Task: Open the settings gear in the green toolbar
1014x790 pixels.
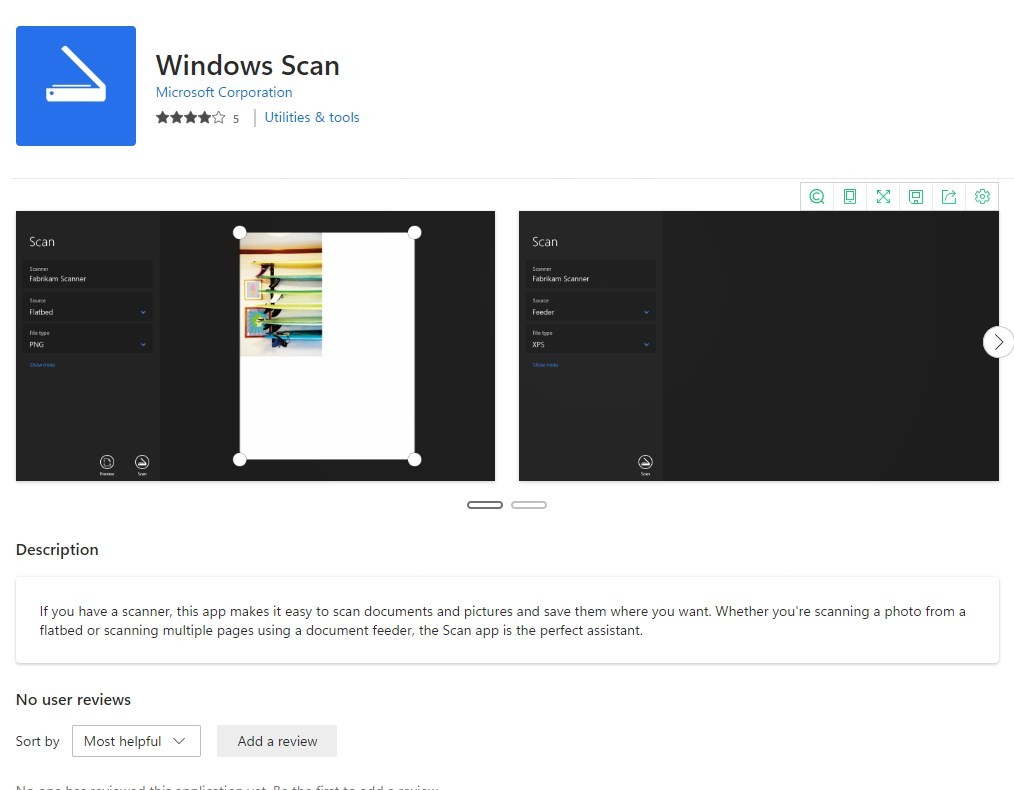Action: click(982, 196)
